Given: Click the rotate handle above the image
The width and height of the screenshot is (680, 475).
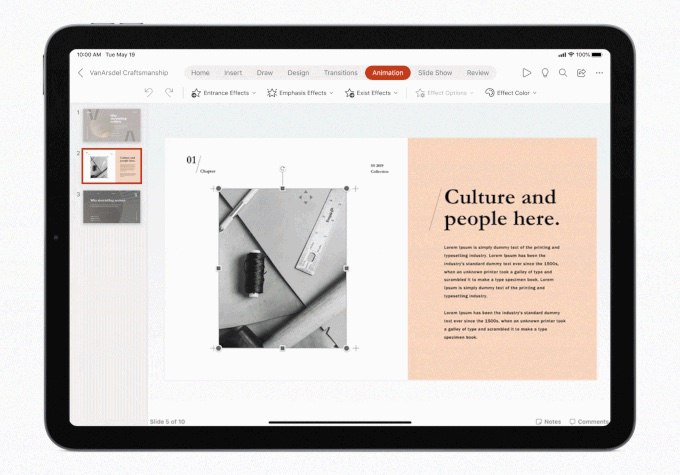Looking at the screenshot, I should [283, 169].
